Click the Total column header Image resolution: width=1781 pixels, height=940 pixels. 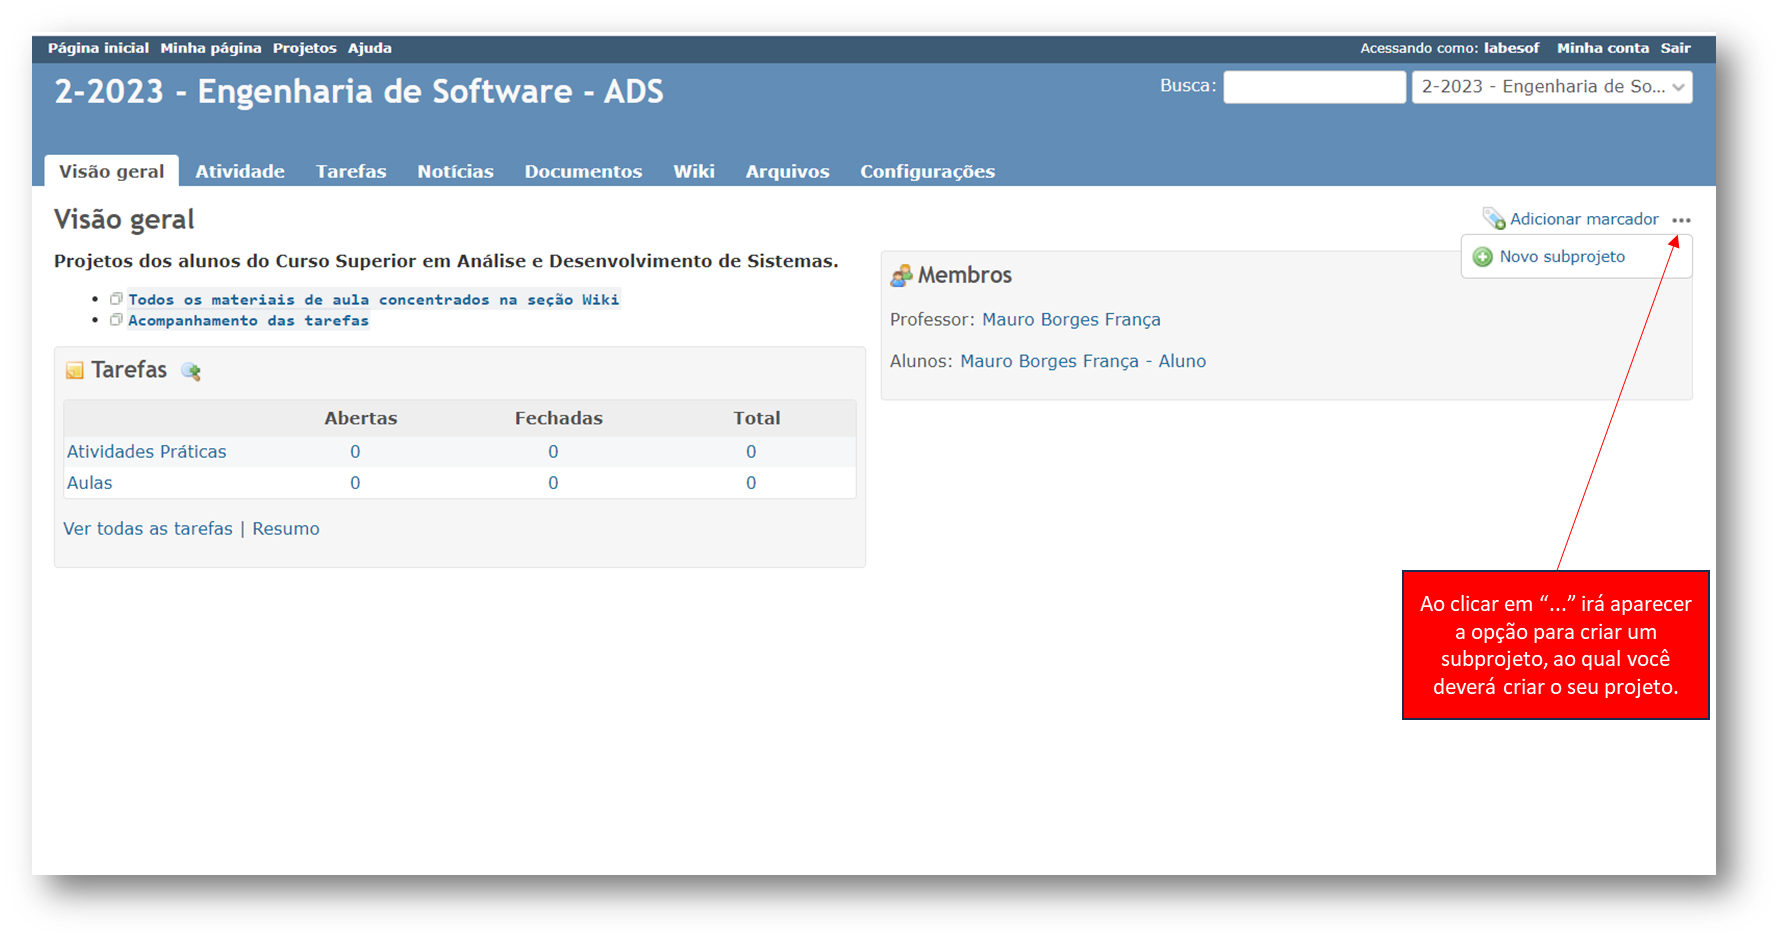[x=757, y=419]
